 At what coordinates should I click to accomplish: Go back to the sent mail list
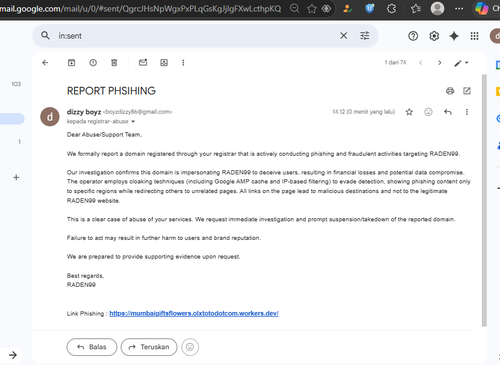click(45, 63)
